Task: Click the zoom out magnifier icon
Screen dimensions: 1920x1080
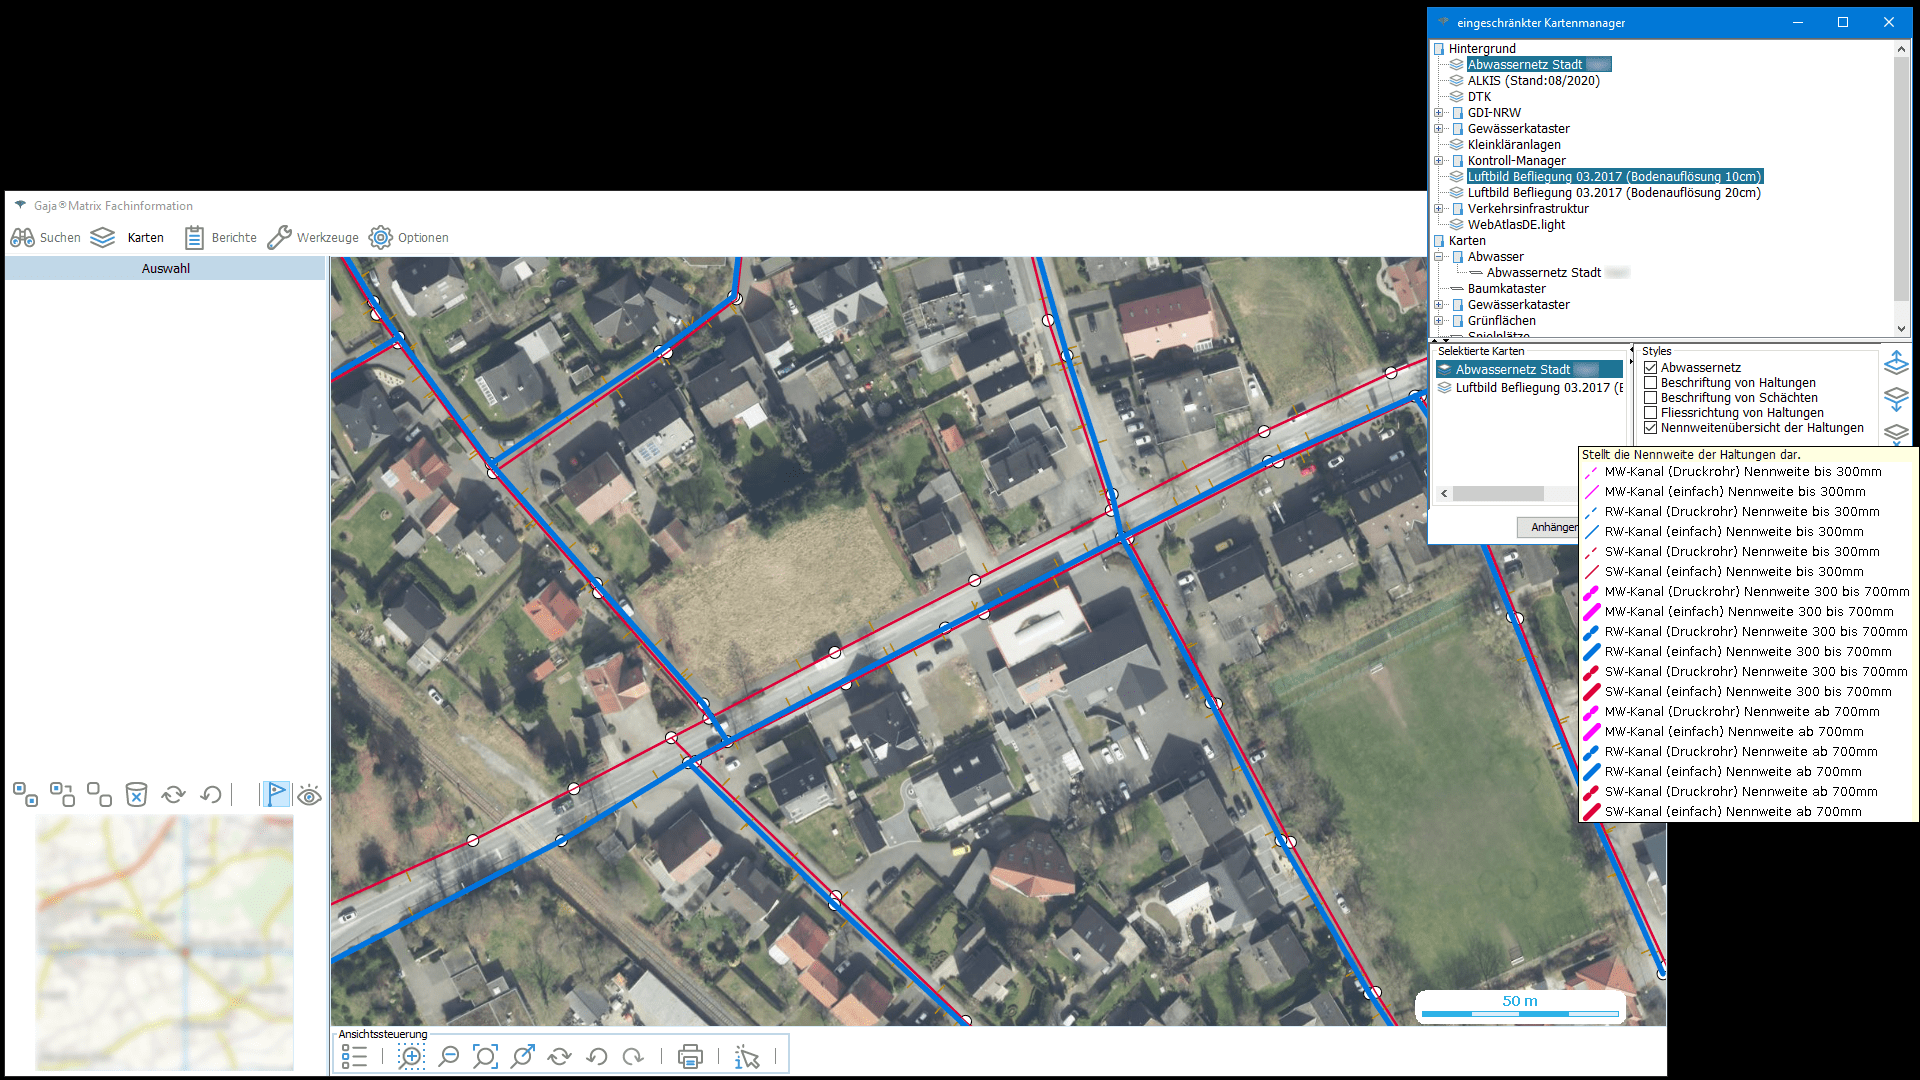Action: 449,1056
